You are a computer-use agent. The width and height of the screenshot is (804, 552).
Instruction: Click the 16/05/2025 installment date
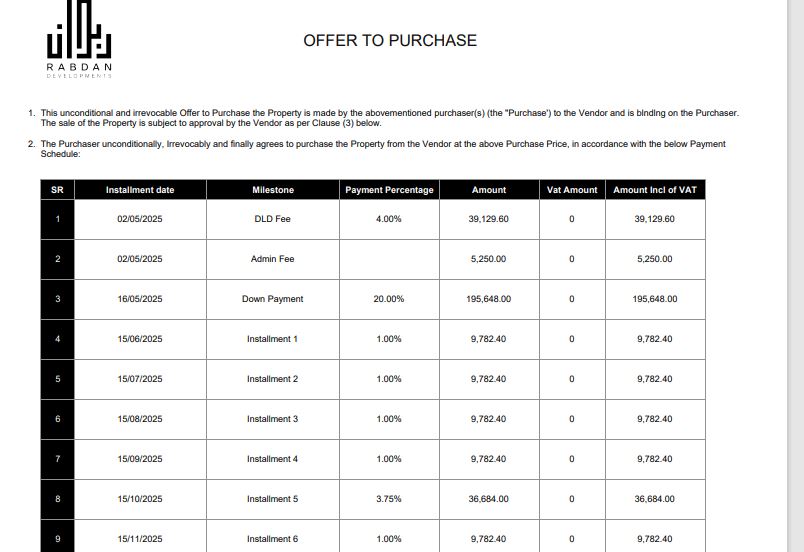coord(140,299)
